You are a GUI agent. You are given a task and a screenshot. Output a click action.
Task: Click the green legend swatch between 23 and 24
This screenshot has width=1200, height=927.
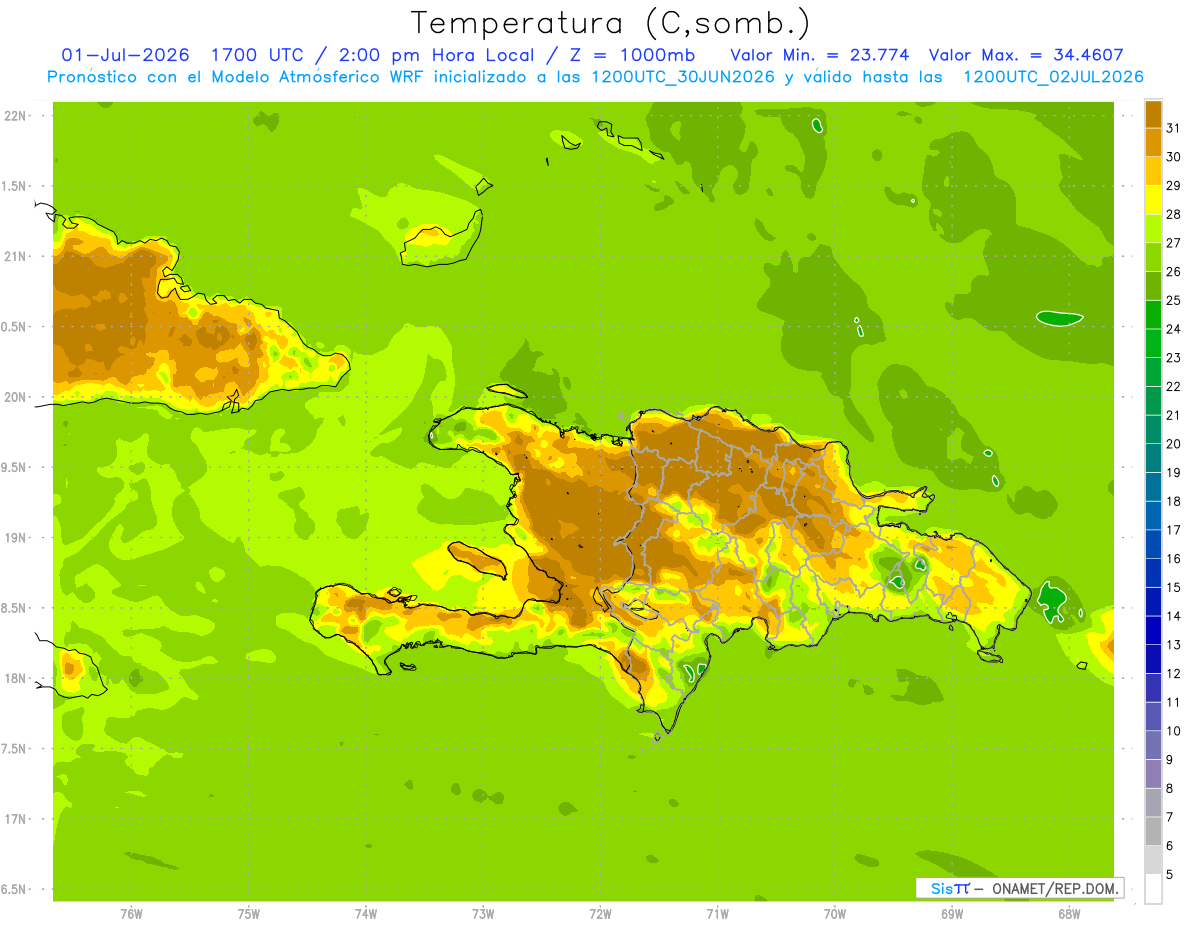point(1153,344)
